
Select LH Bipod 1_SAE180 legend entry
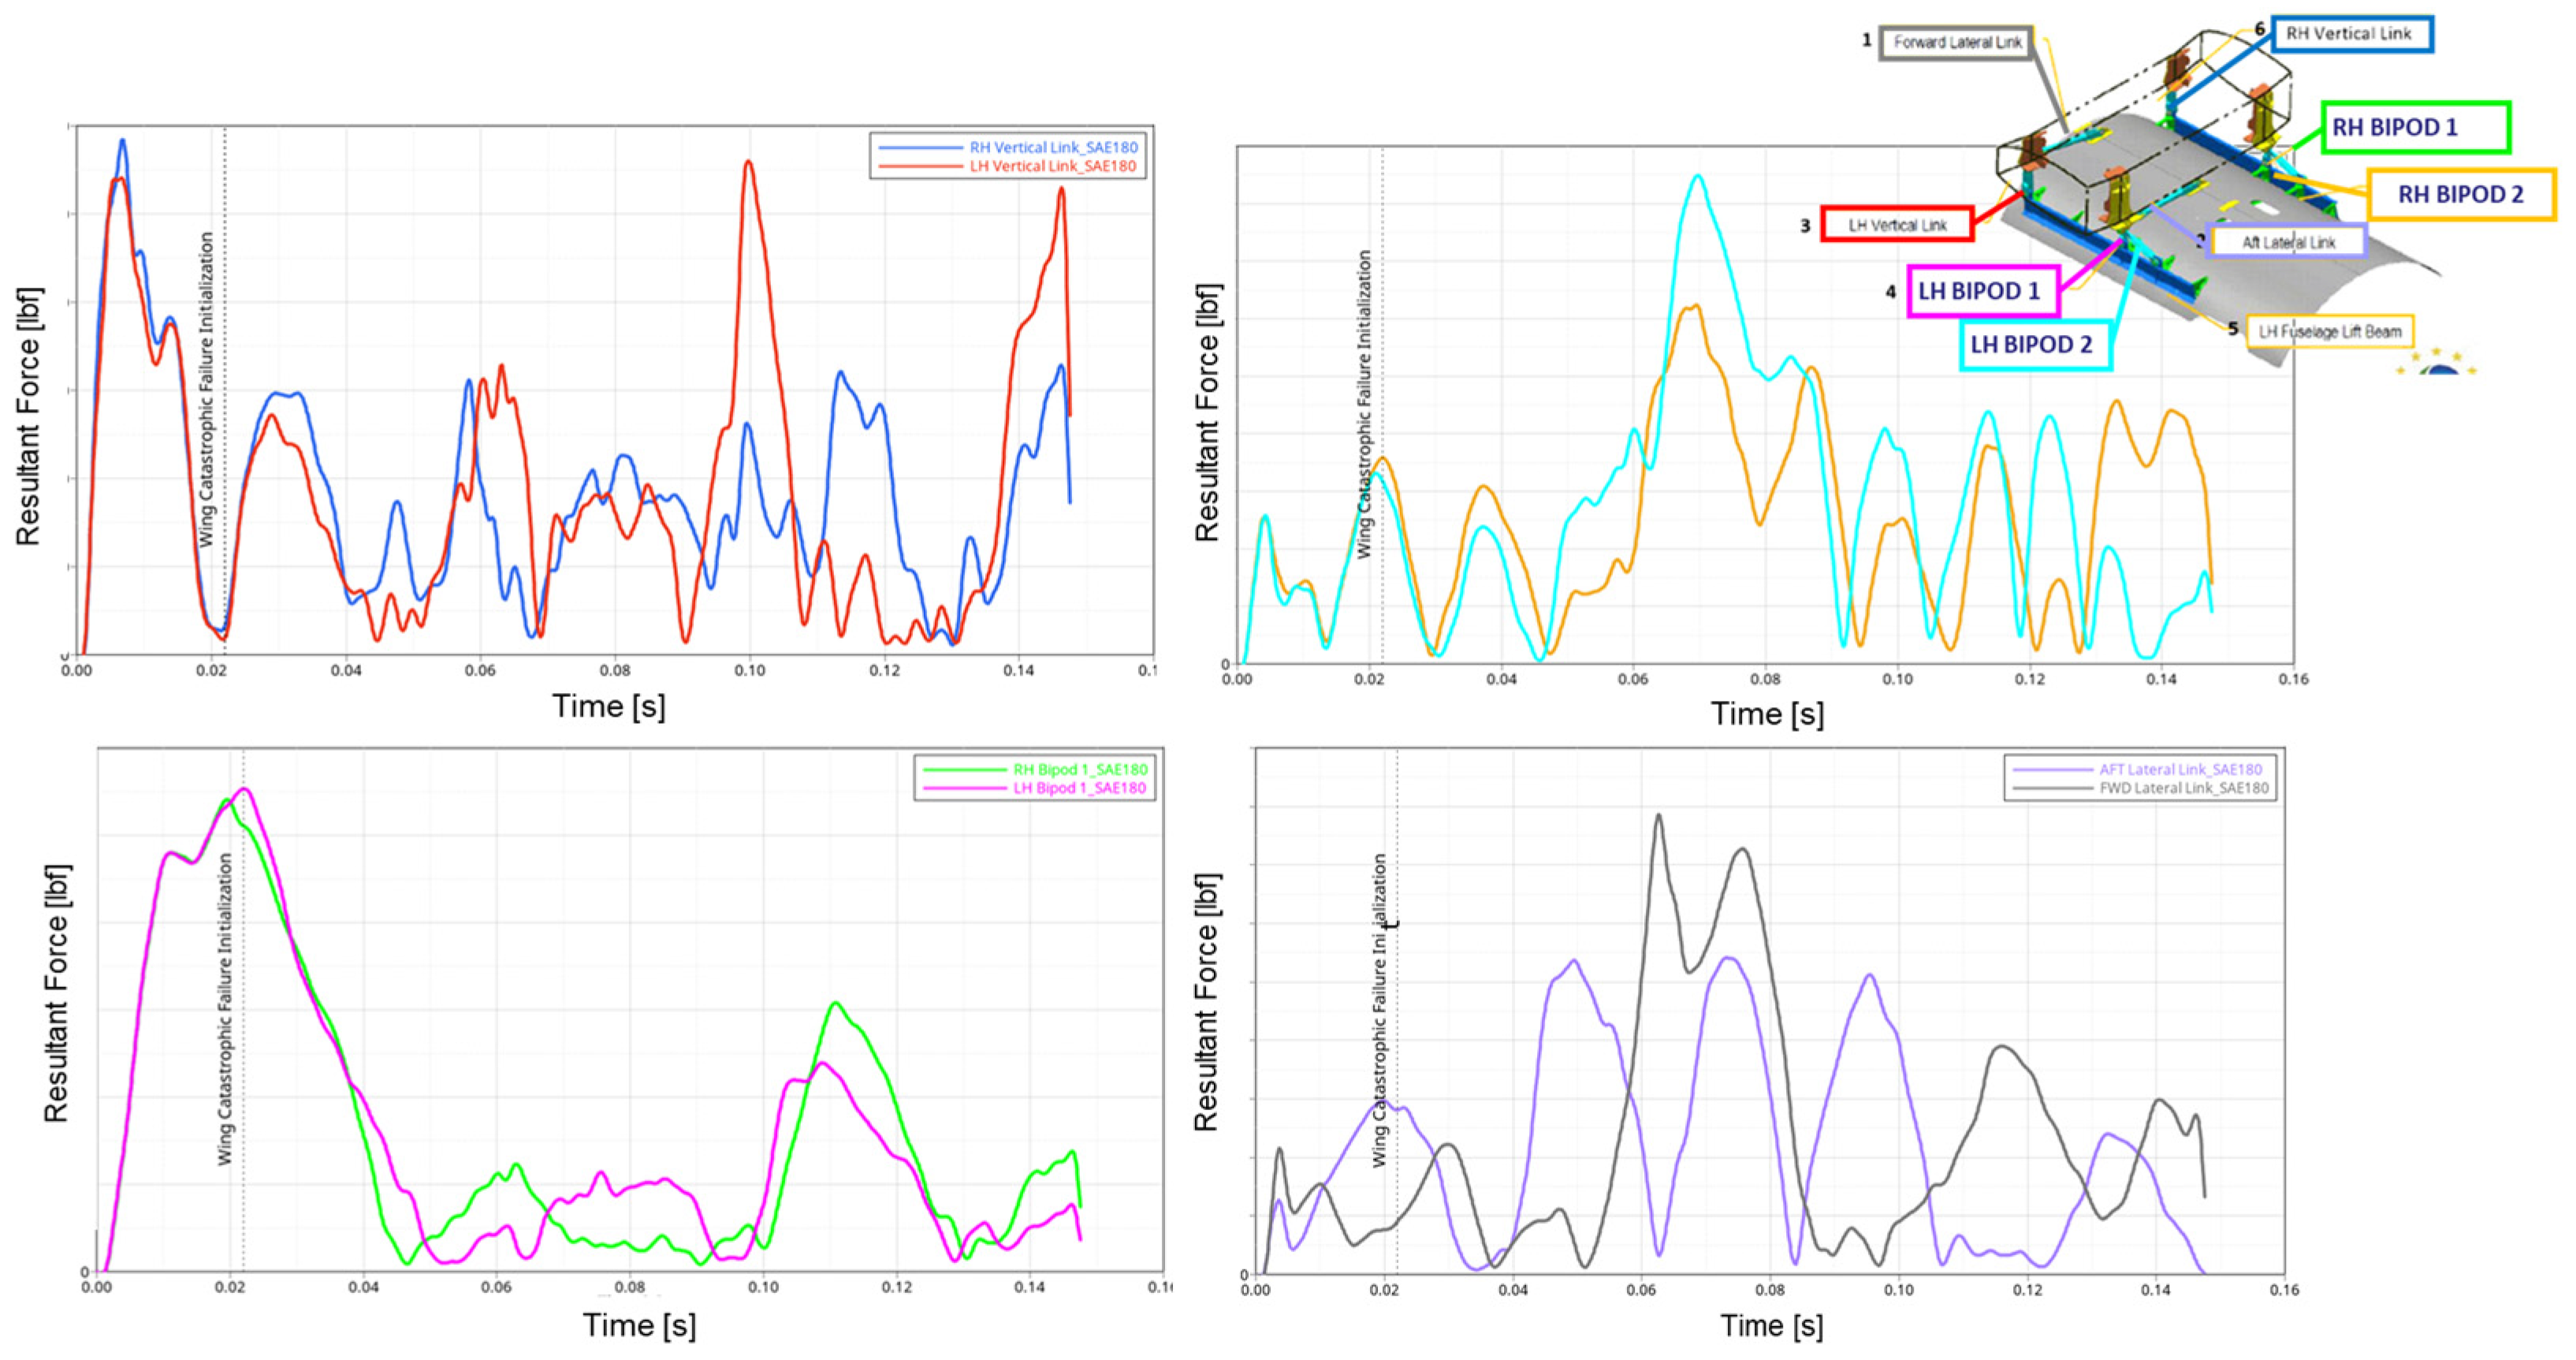[1080, 788]
